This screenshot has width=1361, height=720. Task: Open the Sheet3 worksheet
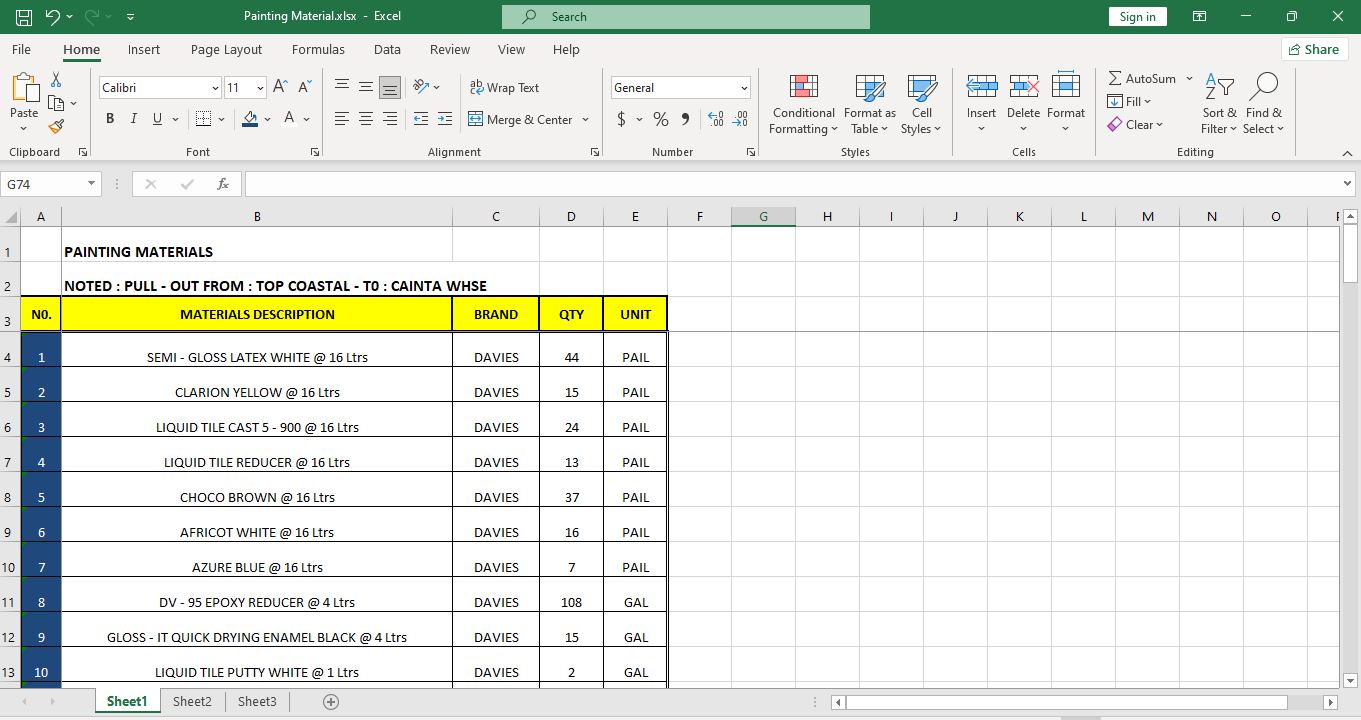point(257,702)
